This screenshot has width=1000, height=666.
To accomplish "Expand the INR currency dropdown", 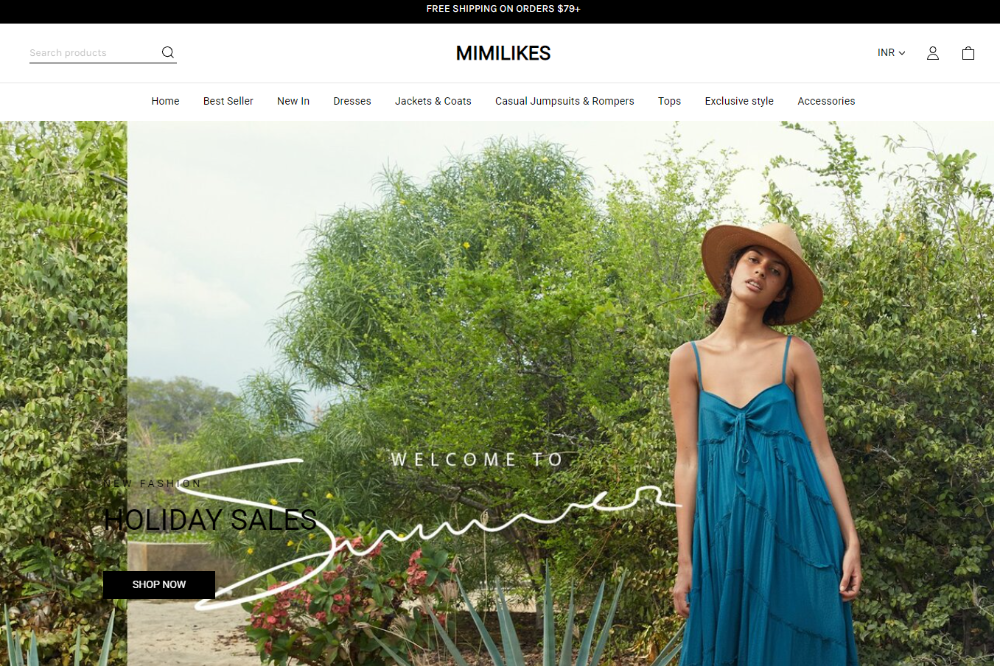I will 891,53.
